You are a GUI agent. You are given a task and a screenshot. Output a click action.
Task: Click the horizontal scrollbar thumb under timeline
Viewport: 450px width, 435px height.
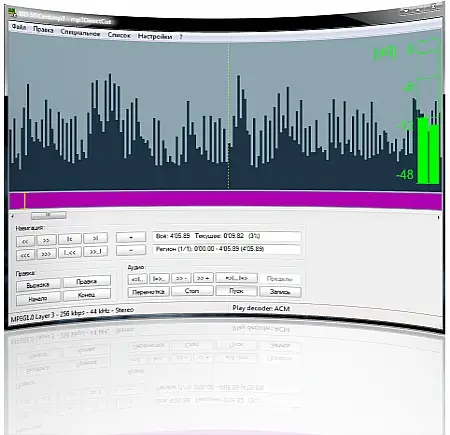tap(48, 215)
